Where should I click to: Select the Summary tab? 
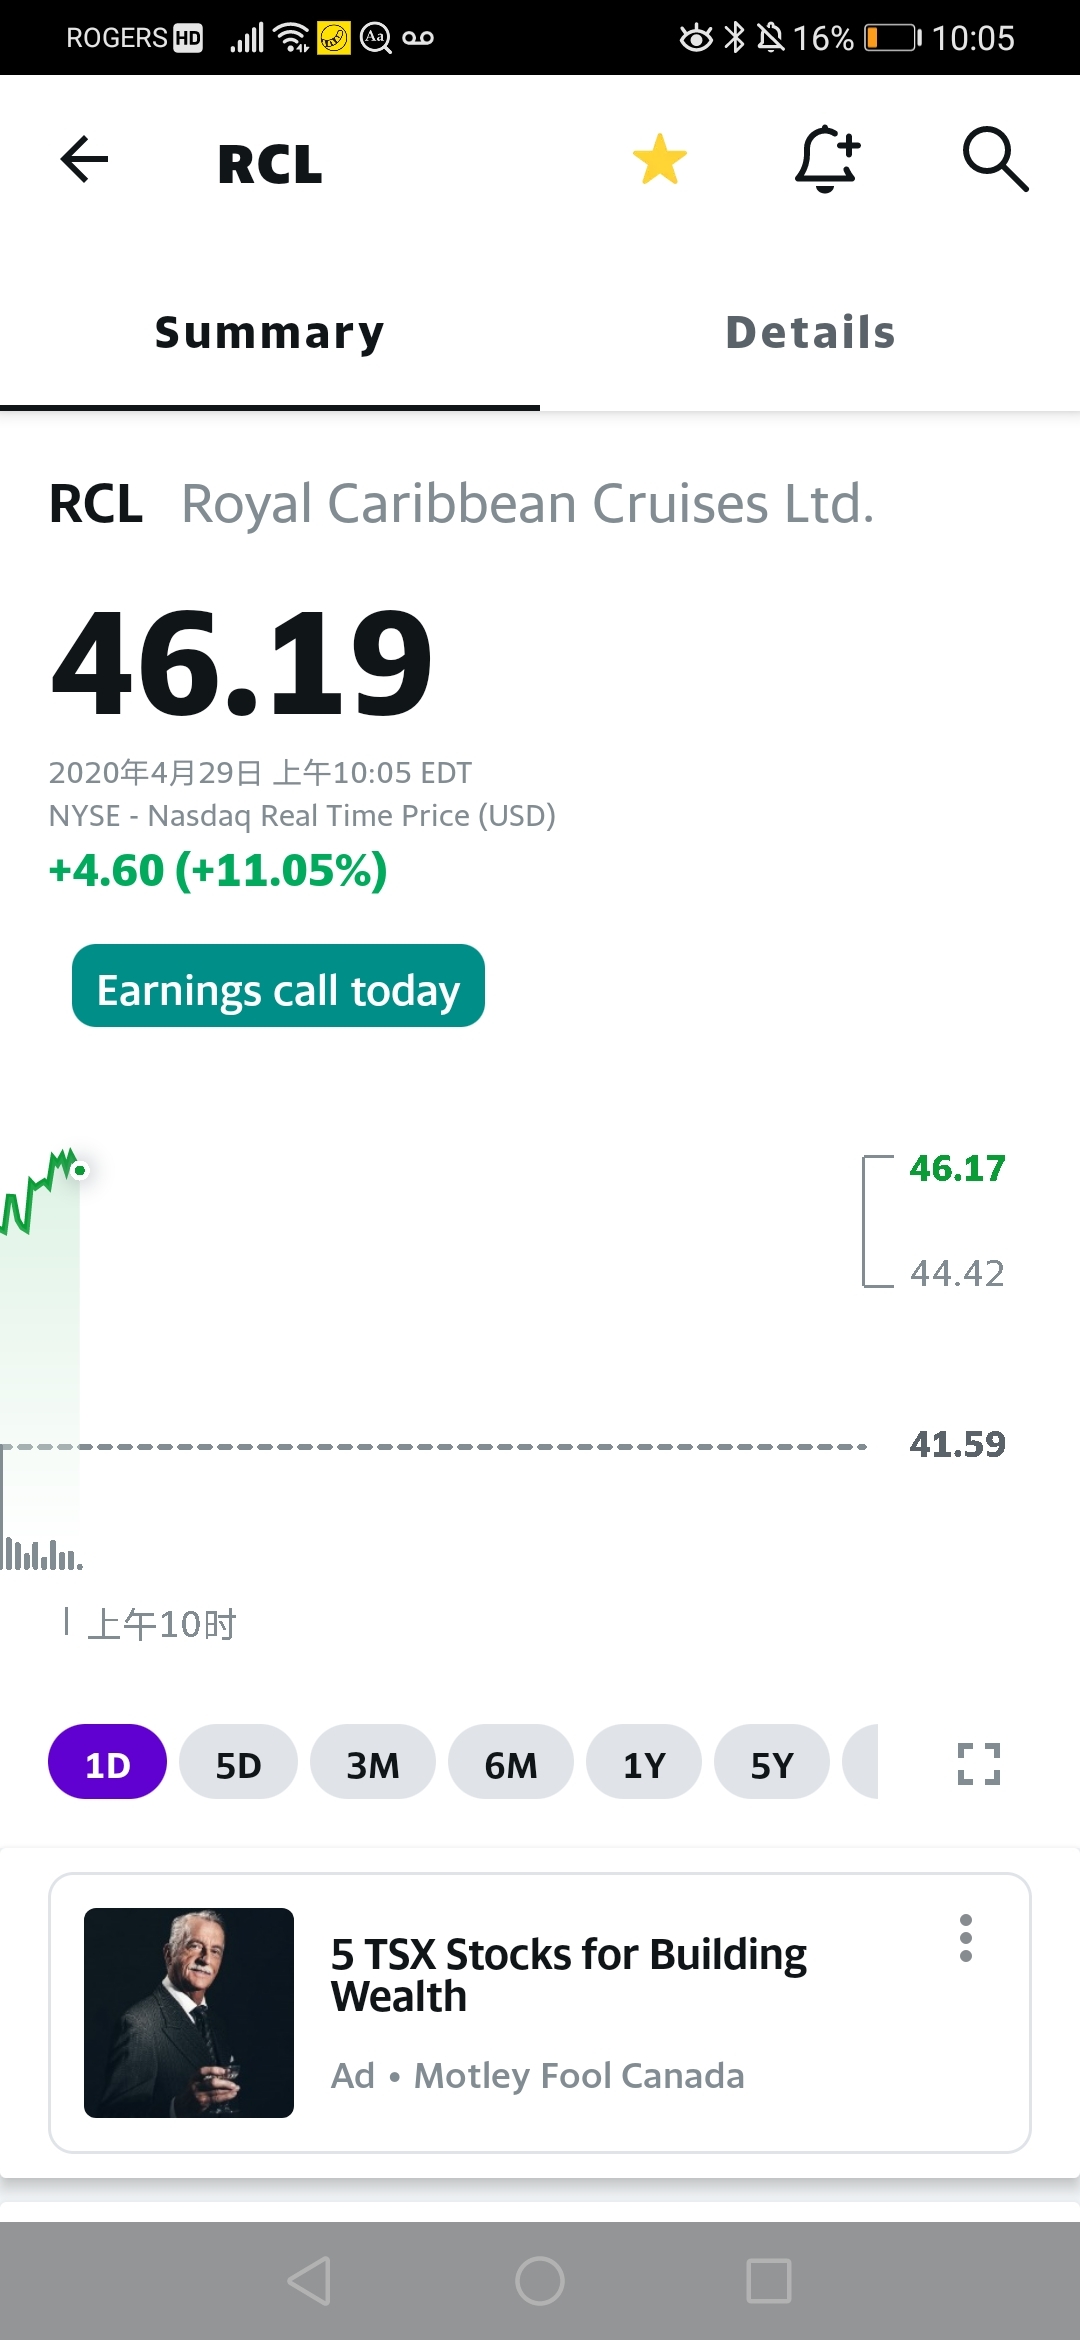click(x=270, y=333)
